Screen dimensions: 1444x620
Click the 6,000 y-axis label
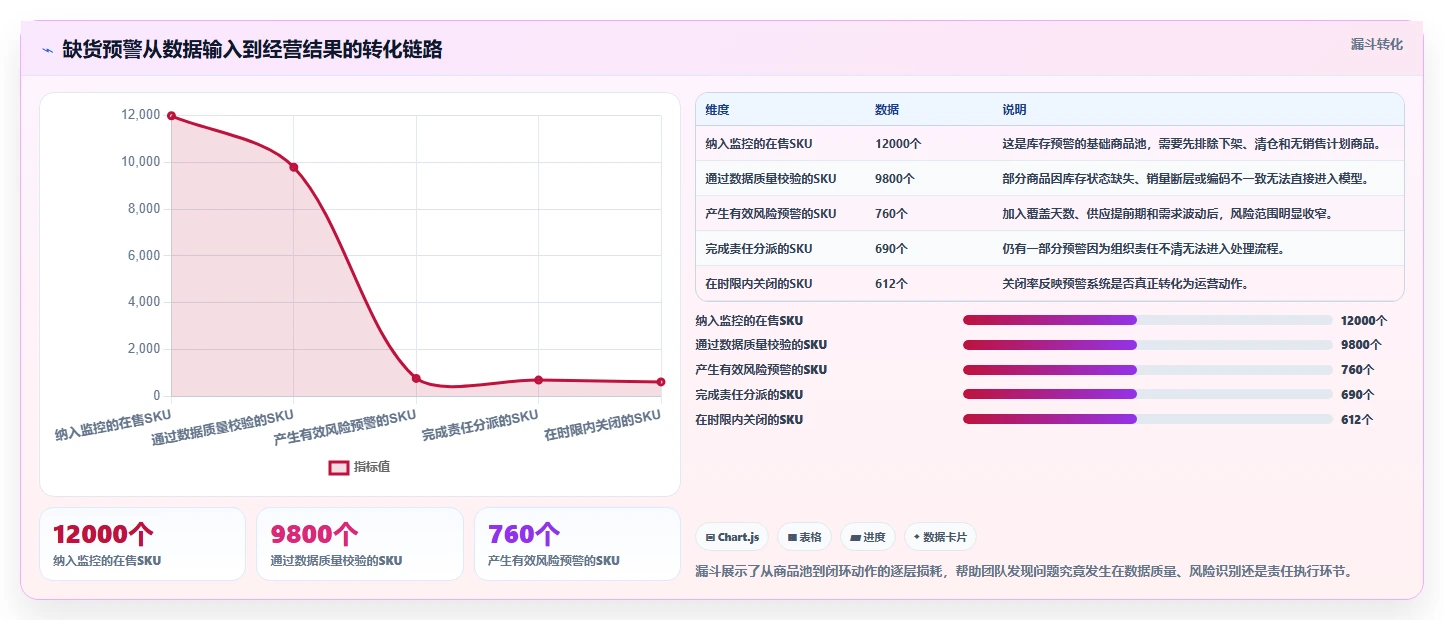144,256
